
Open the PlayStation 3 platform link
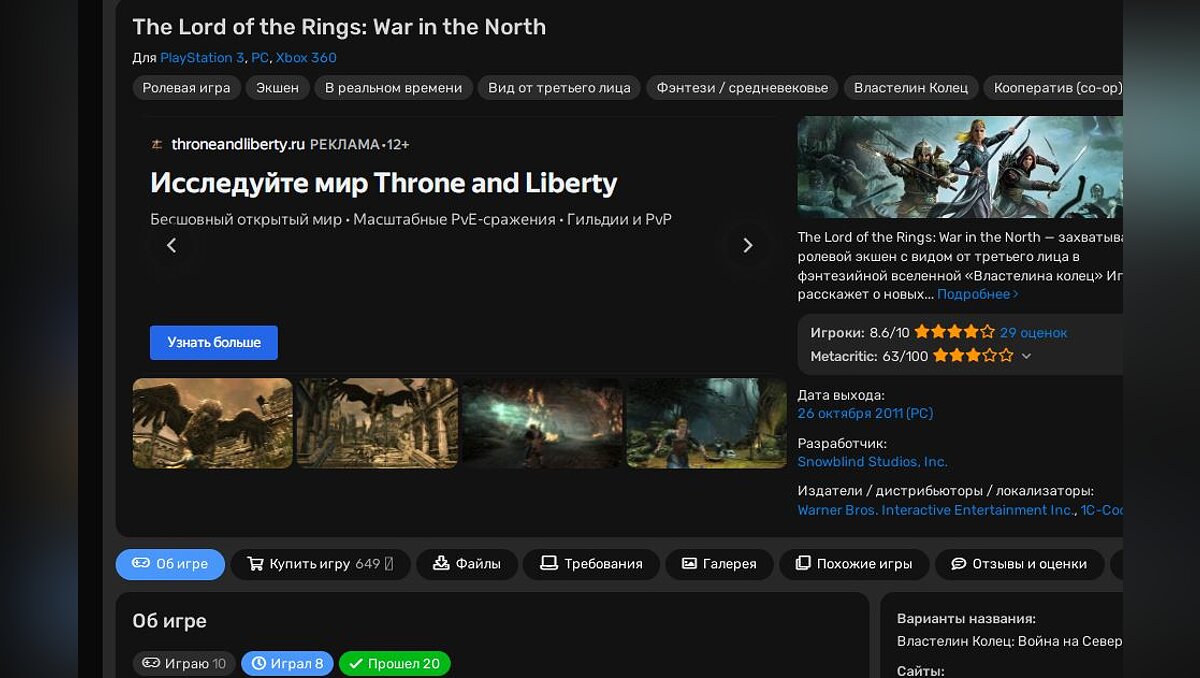[x=202, y=58]
